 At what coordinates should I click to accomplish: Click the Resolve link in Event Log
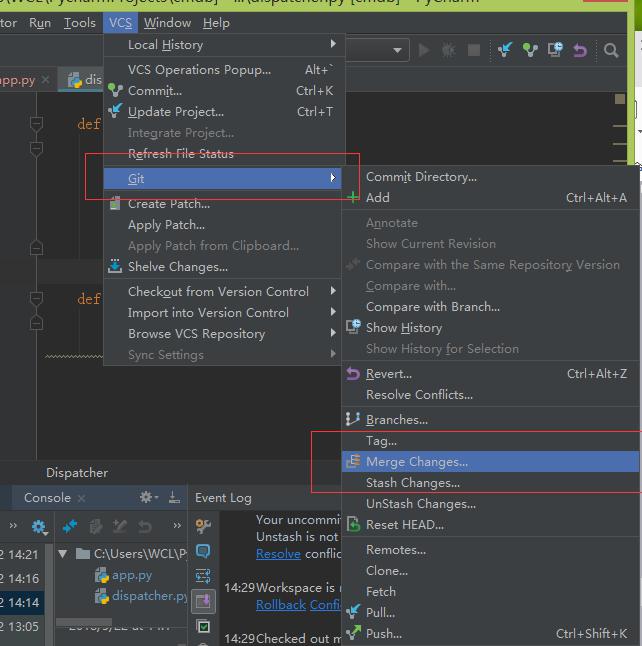tap(278, 554)
